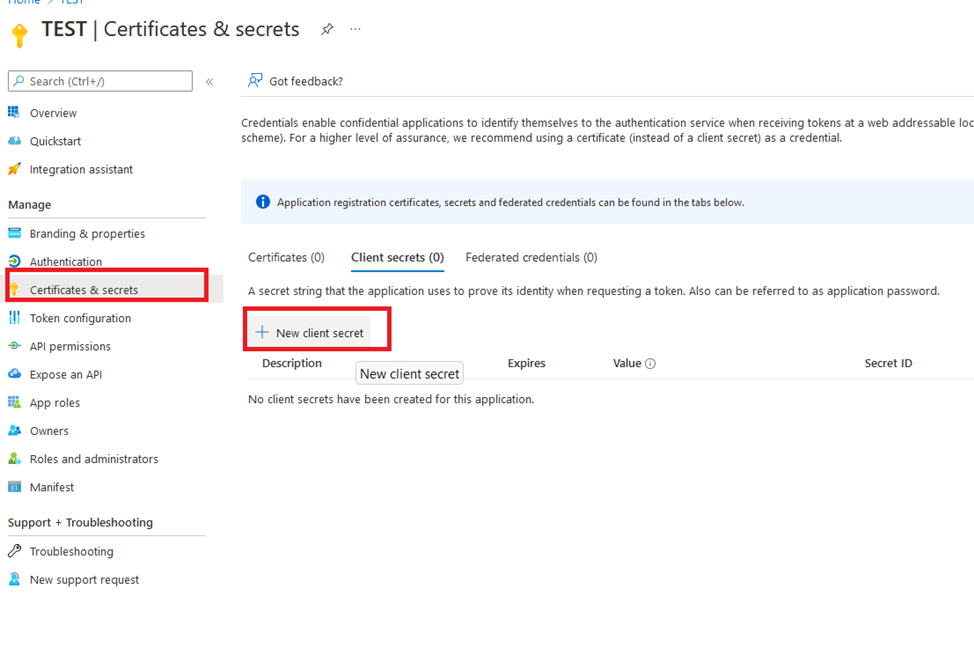Screen dimensions: 974x670
Task: Open Troubleshooting
Action: click(71, 551)
